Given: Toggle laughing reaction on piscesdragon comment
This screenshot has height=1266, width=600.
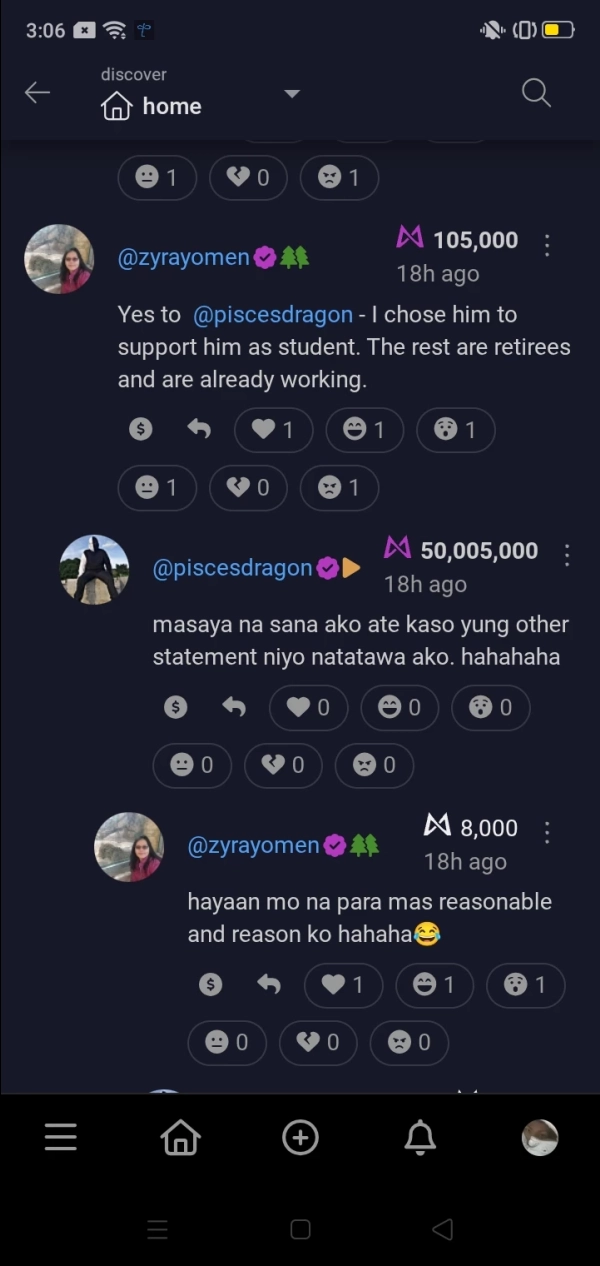Looking at the screenshot, I should tap(399, 707).
